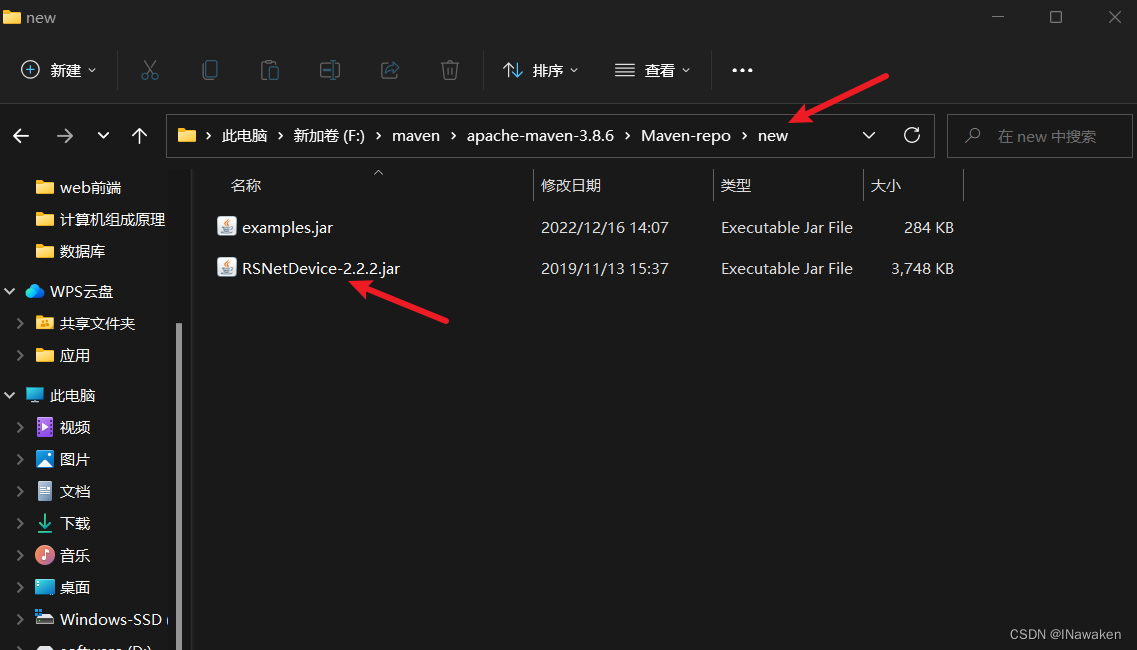Click 新加卷 (F:) breadcrumb segment
The height and width of the screenshot is (650, 1137).
328,136
